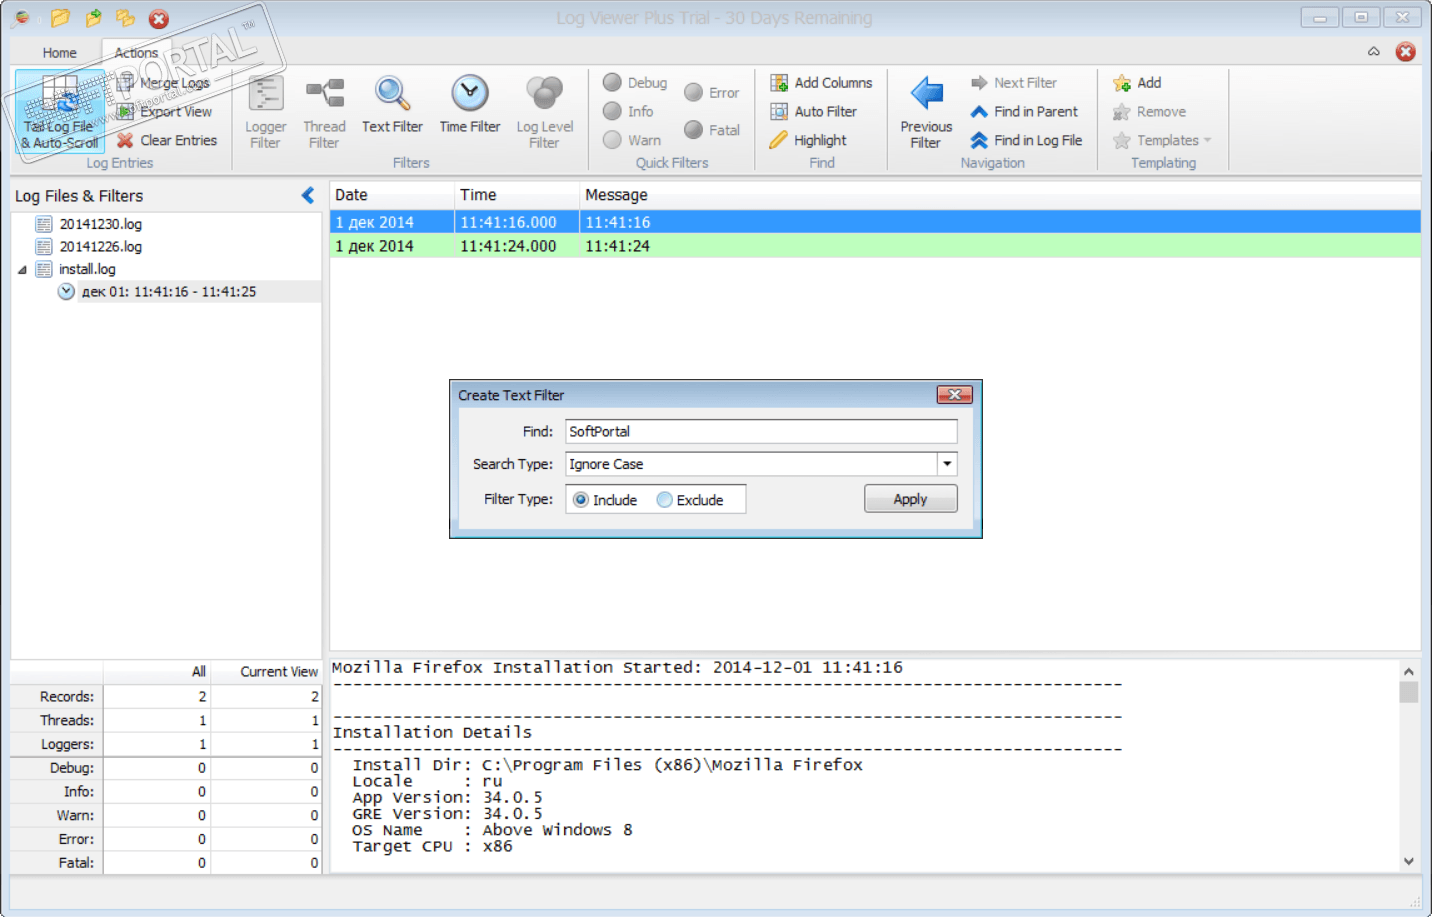Click the Add Columns icon
Image resolution: width=1432 pixels, height=917 pixels.
point(779,83)
